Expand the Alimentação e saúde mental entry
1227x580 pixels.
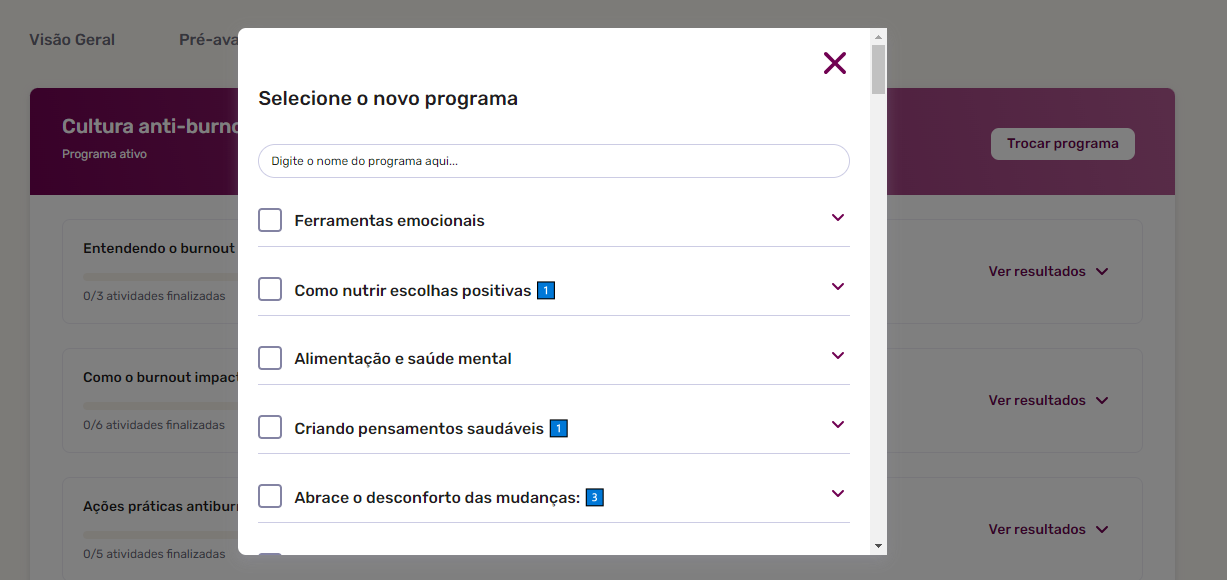click(838, 356)
